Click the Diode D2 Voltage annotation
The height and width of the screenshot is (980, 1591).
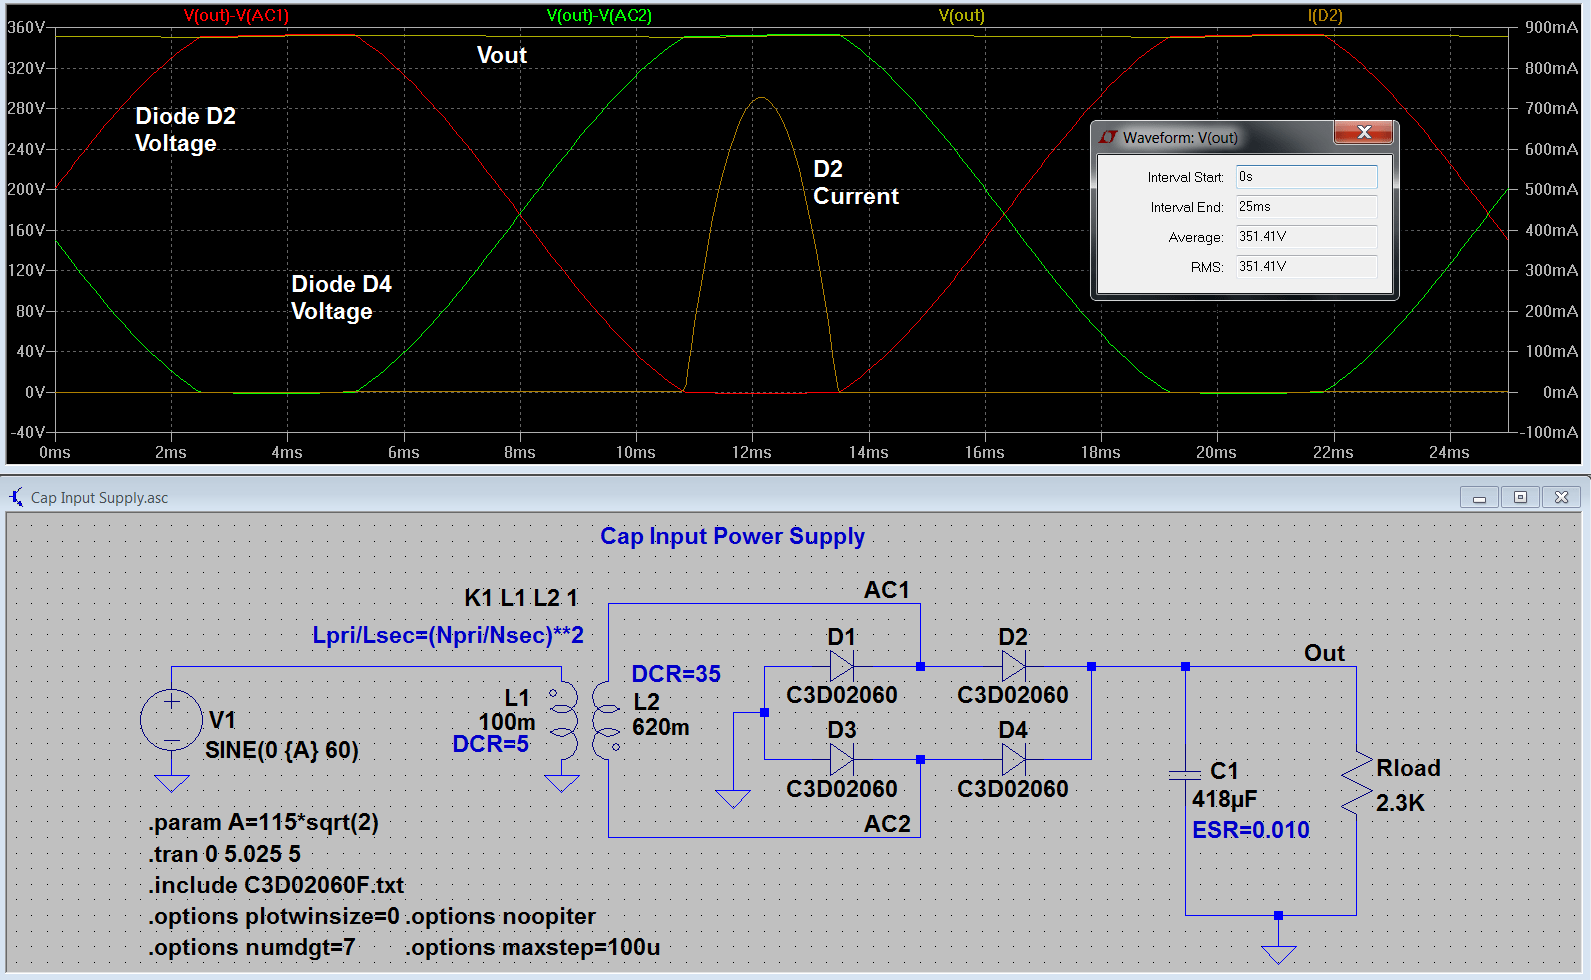click(186, 129)
